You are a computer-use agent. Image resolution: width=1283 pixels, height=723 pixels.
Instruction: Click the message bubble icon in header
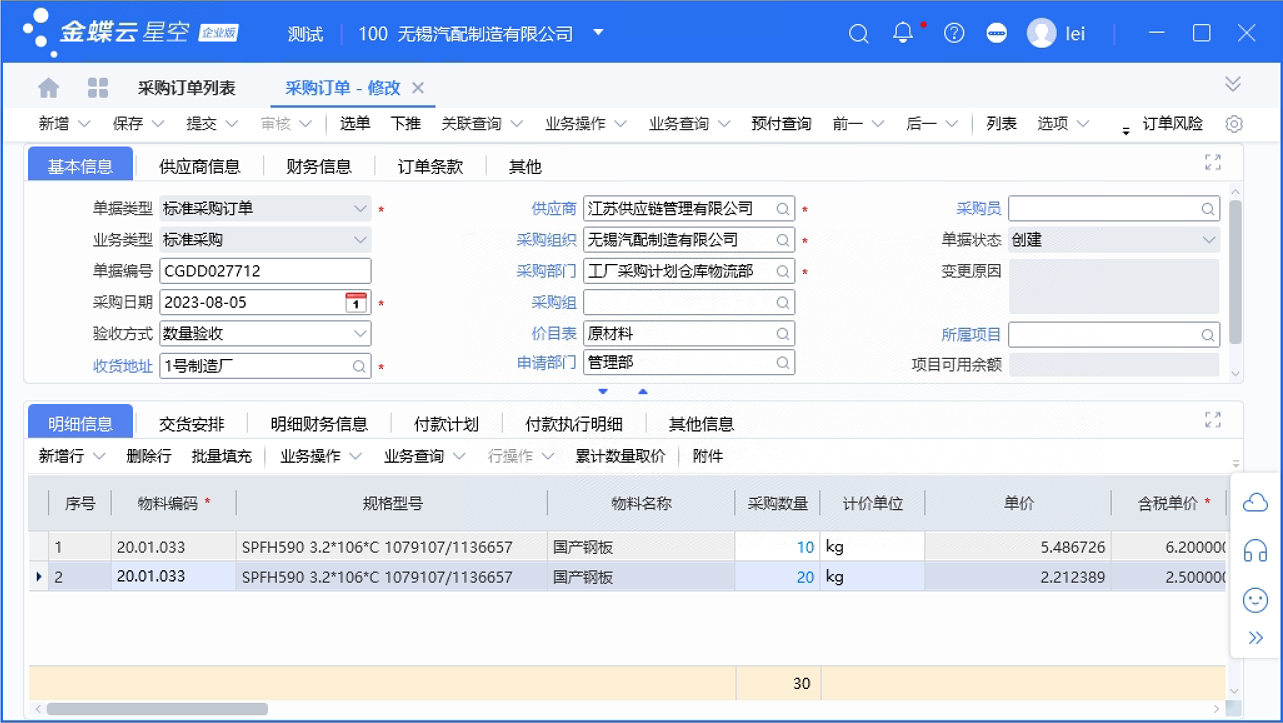click(997, 33)
